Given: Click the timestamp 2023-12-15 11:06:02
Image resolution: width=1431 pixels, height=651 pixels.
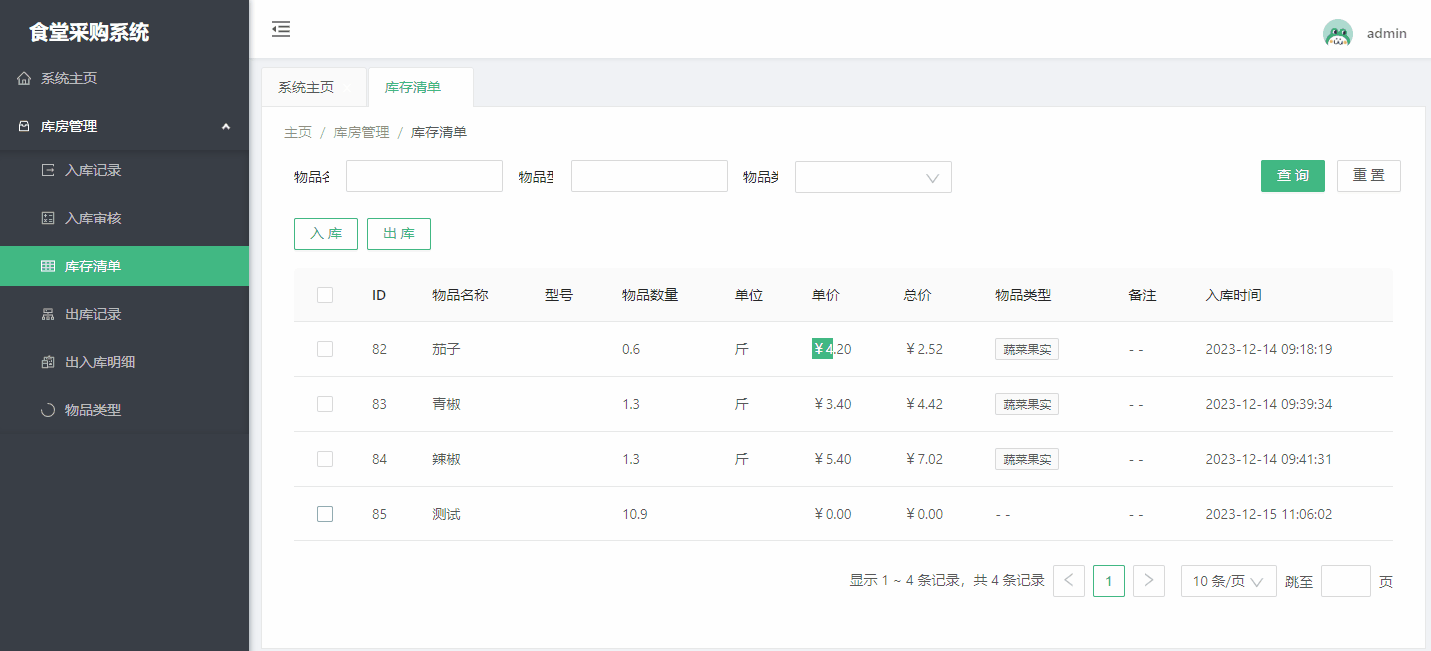Looking at the screenshot, I should click(1269, 514).
